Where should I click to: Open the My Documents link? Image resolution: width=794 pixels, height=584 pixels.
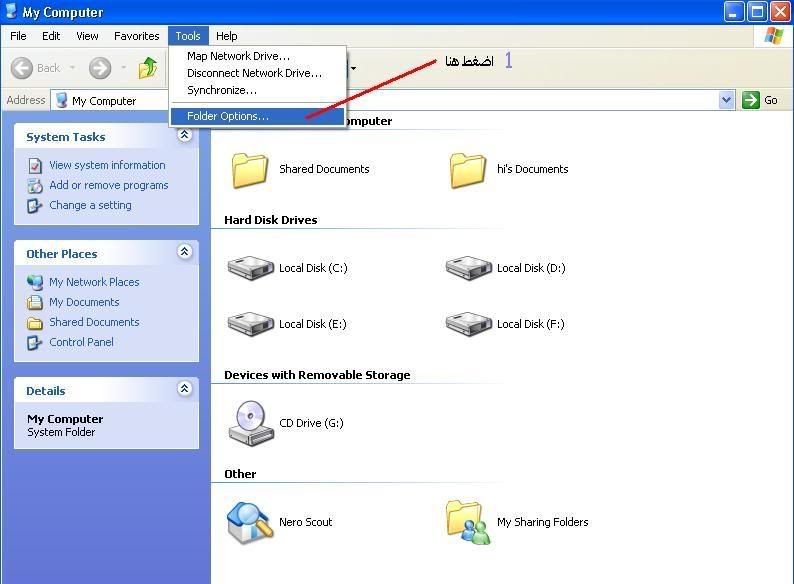[x=84, y=302]
